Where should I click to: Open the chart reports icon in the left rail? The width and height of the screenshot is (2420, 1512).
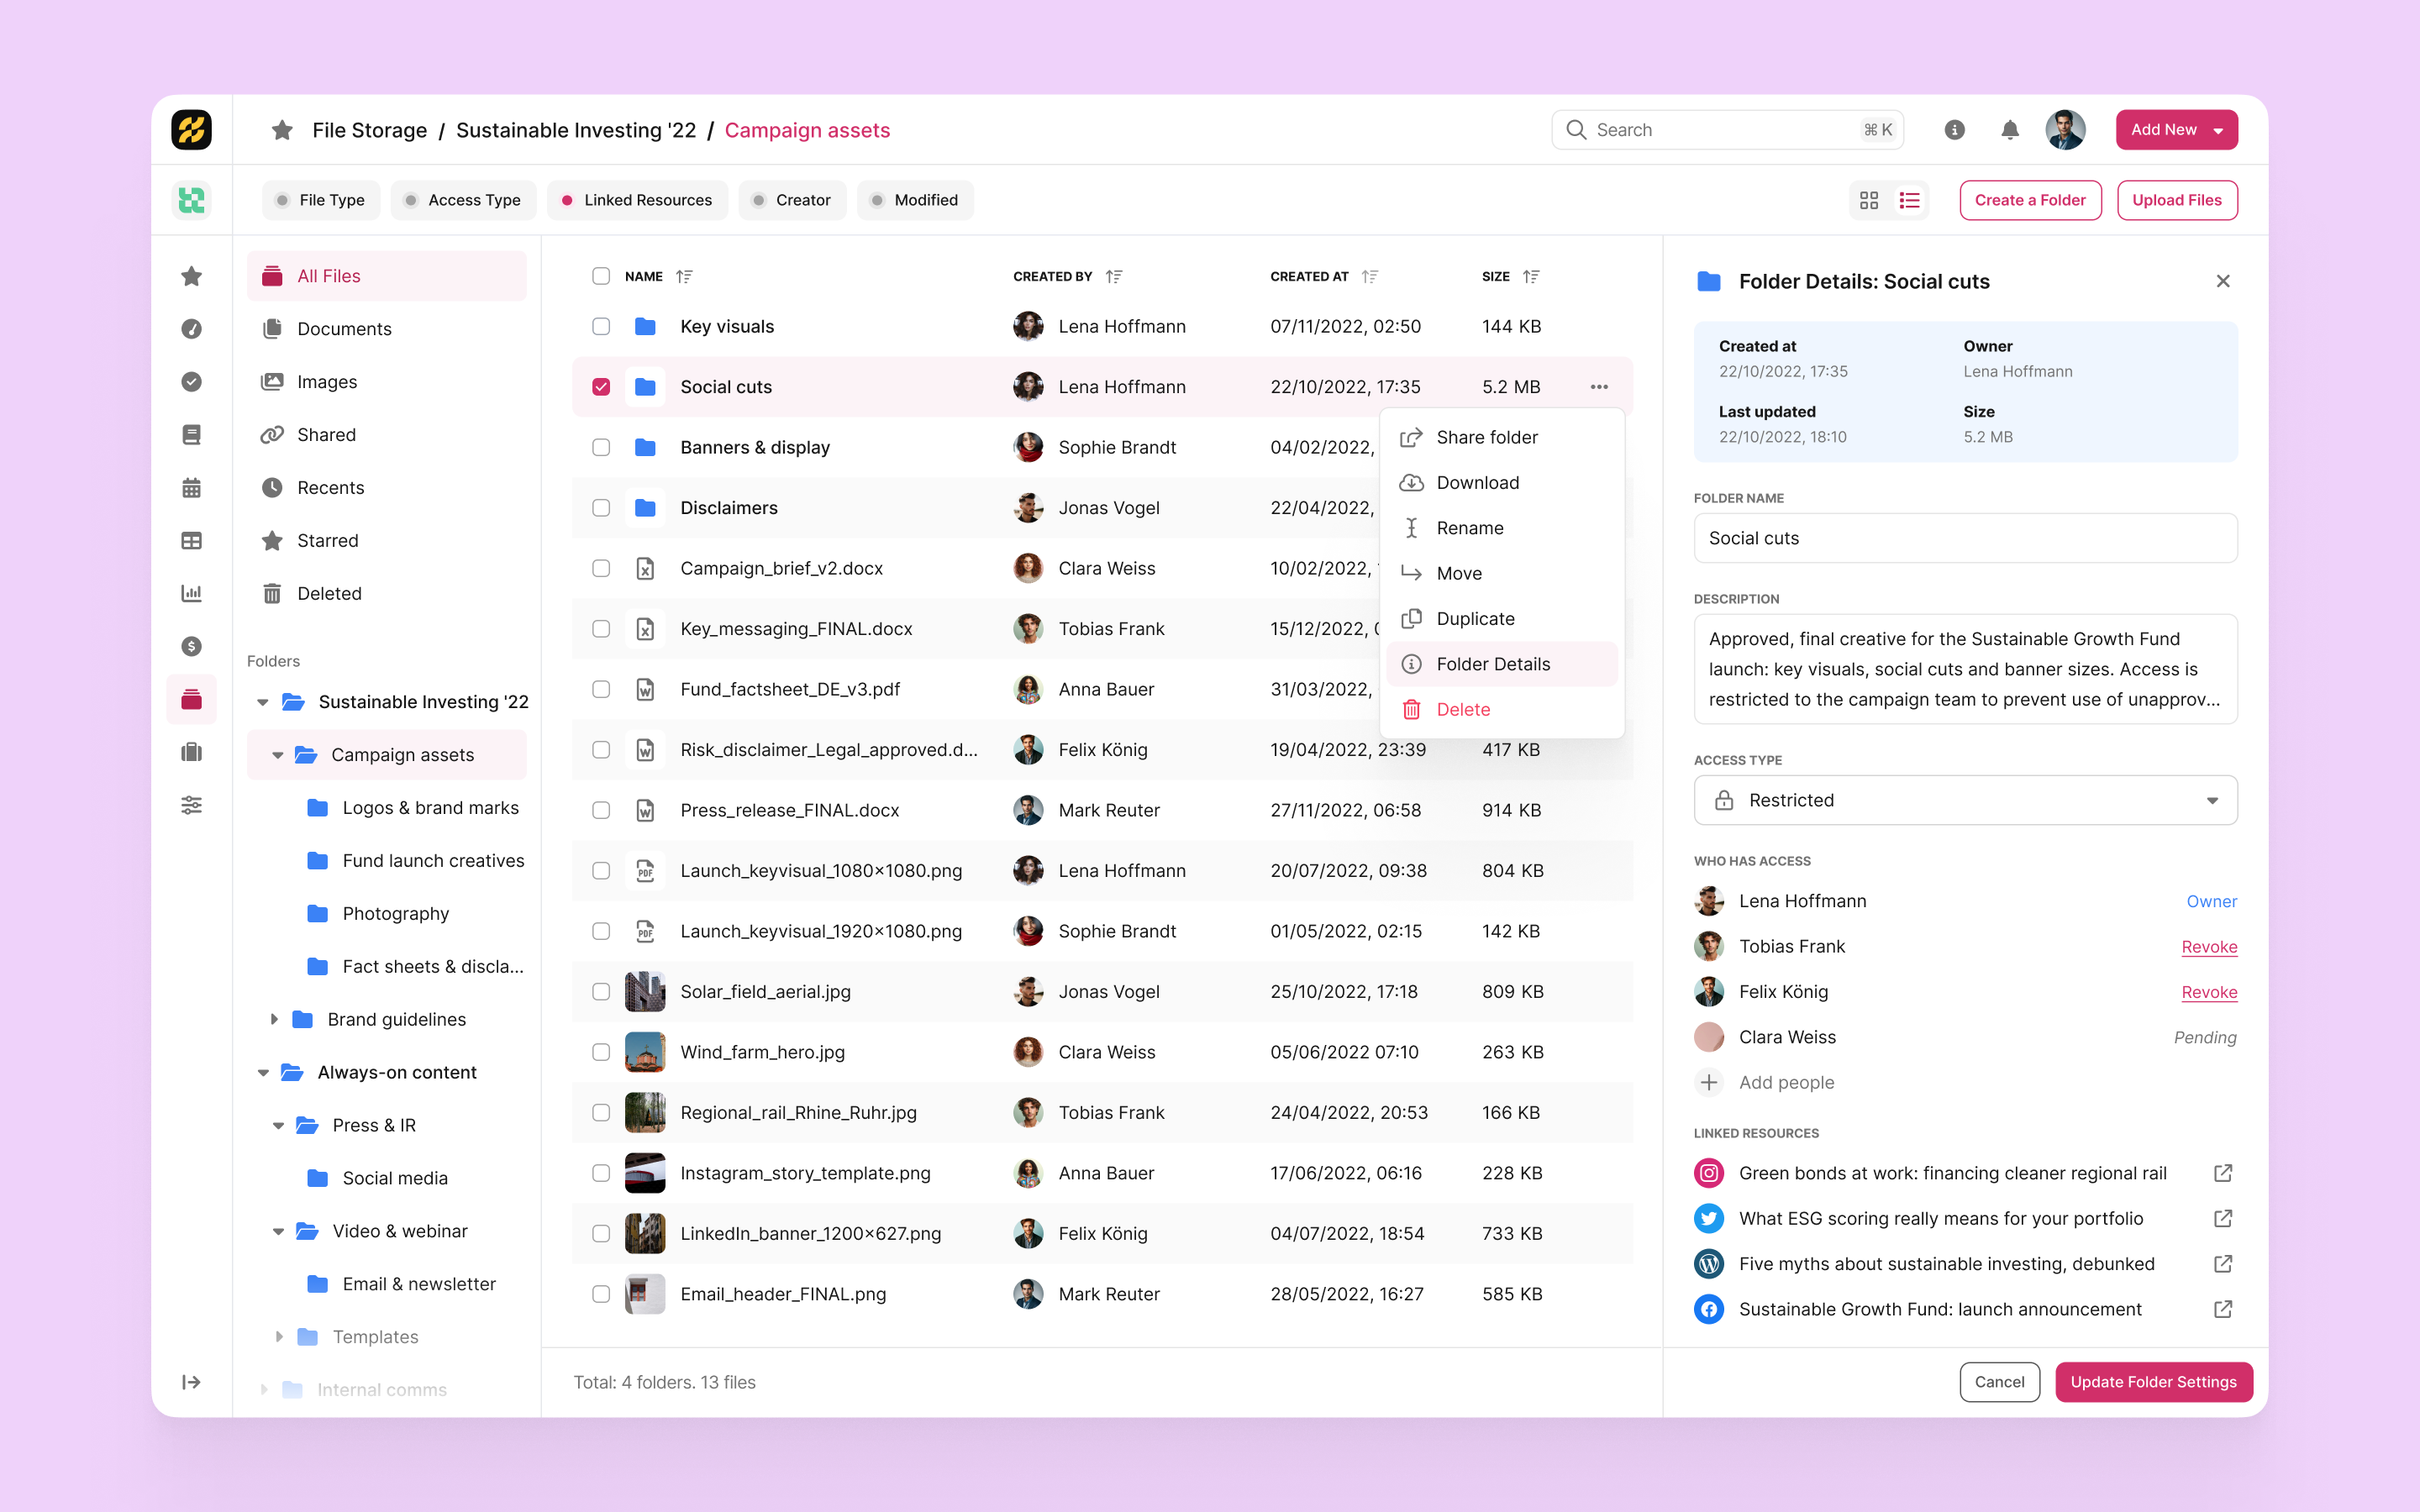[191, 593]
